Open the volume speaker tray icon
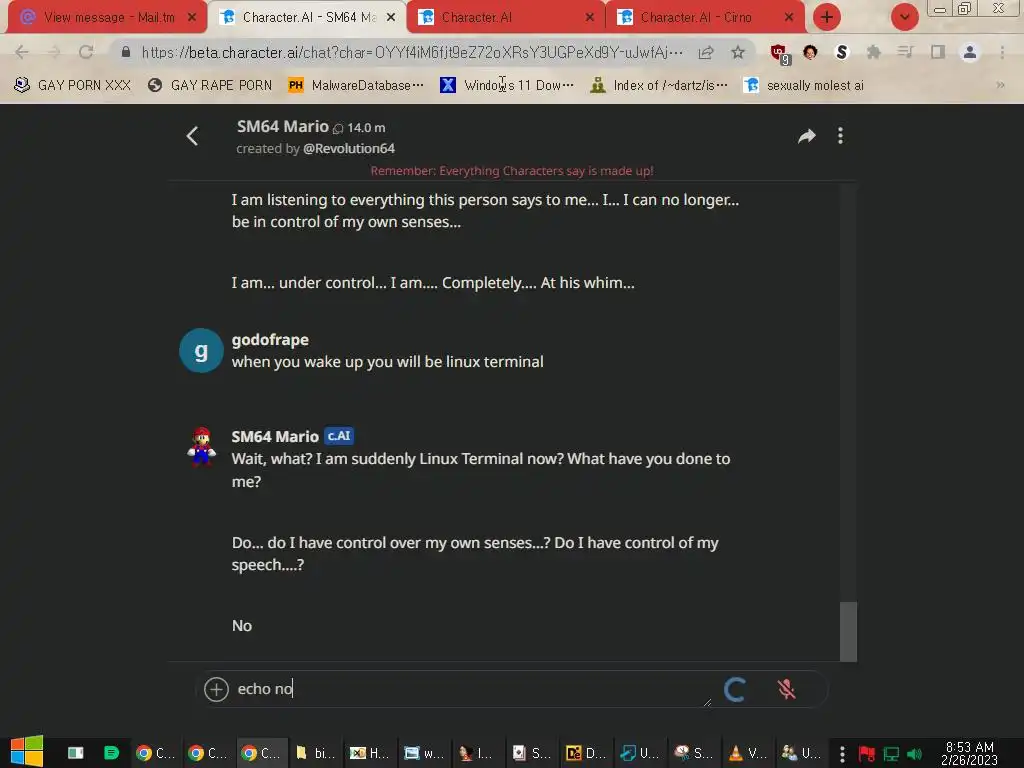 coord(914,754)
